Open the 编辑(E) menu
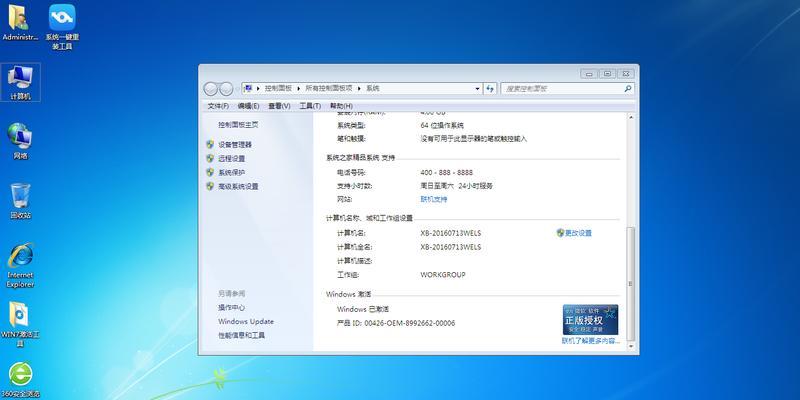 [248, 106]
